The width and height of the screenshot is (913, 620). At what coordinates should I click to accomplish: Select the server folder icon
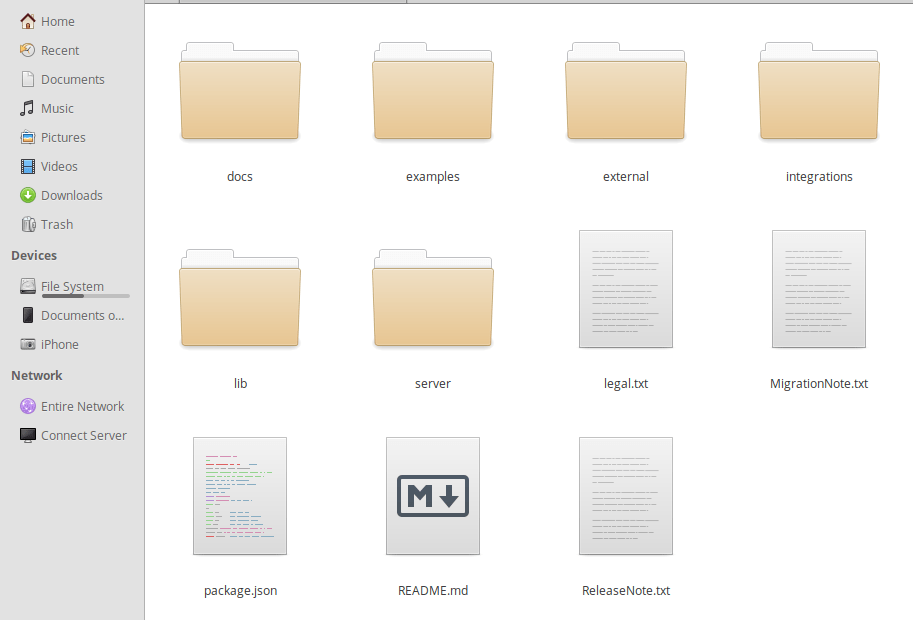[433, 298]
